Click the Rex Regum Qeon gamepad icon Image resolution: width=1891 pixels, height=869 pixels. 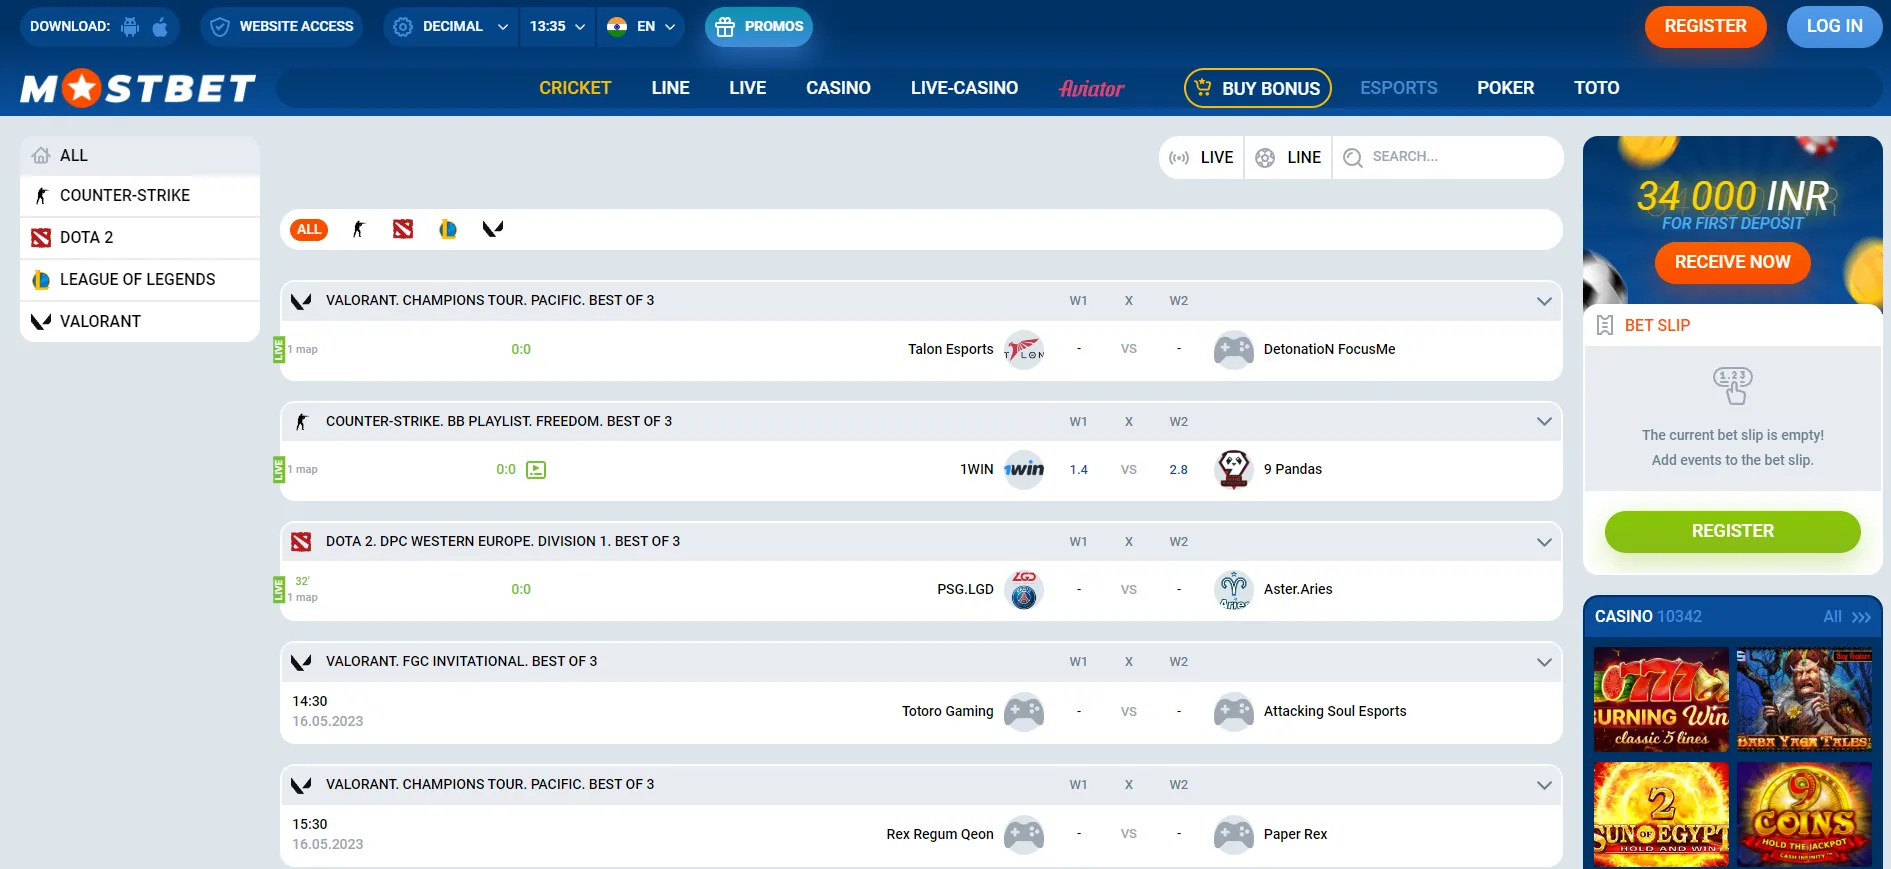coord(1024,835)
